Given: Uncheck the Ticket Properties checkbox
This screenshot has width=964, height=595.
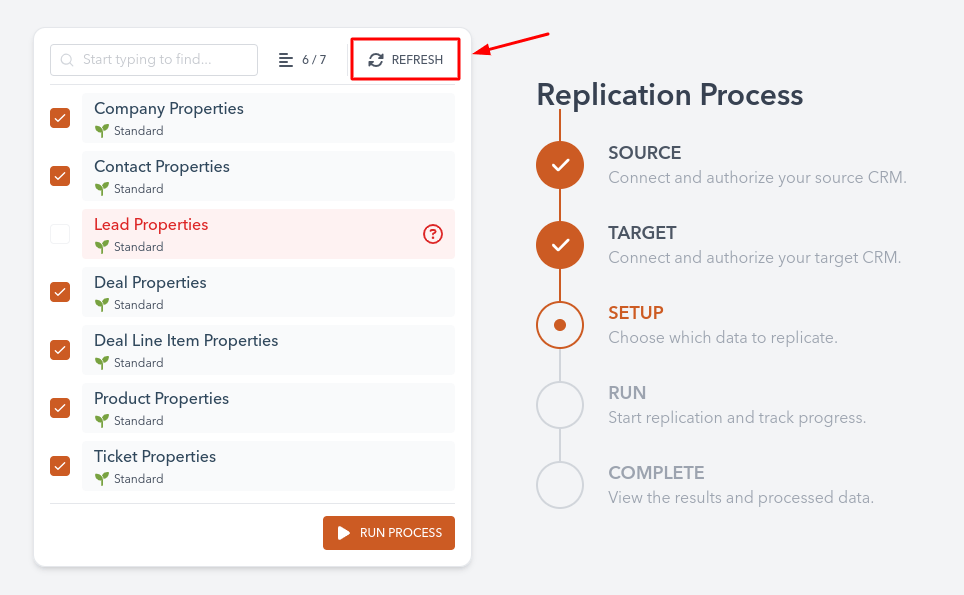Looking at the screenshot, I should click(x=60, y=466).
